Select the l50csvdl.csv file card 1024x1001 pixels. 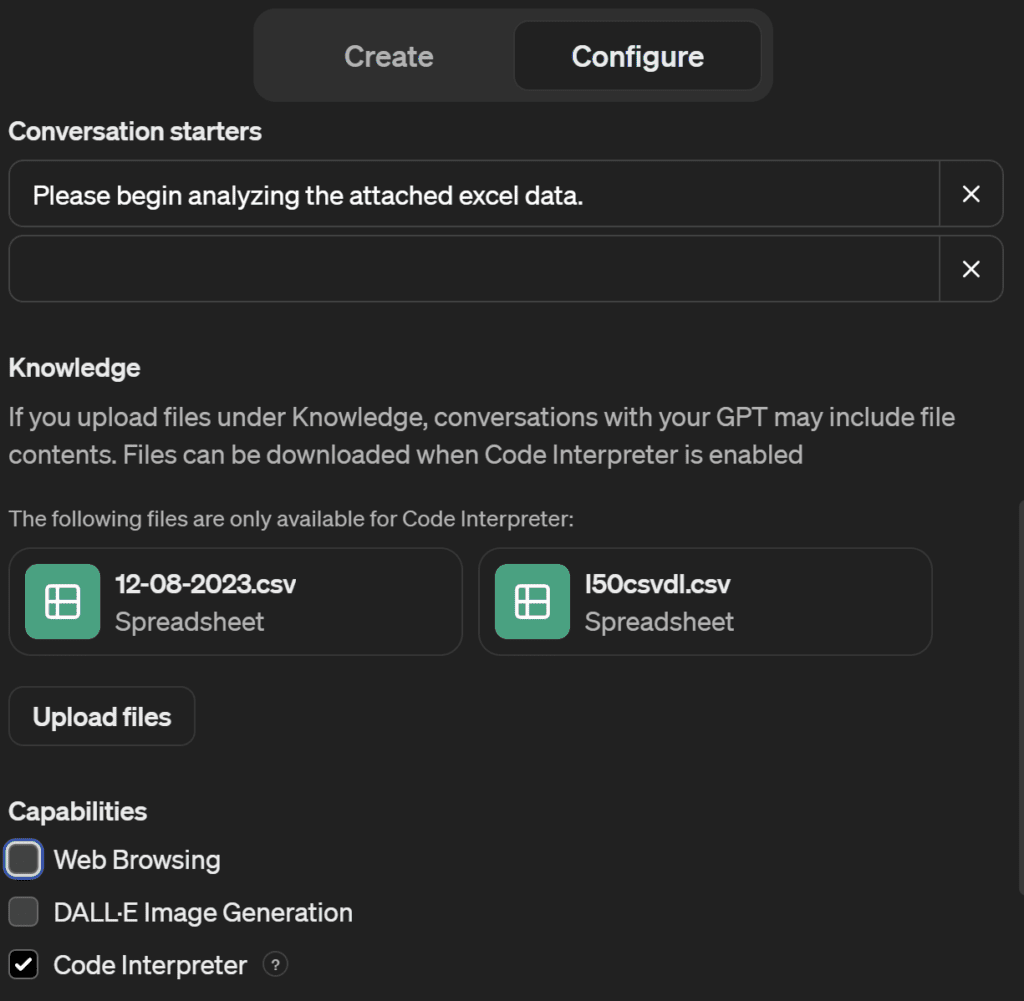(x=705, y=601)
